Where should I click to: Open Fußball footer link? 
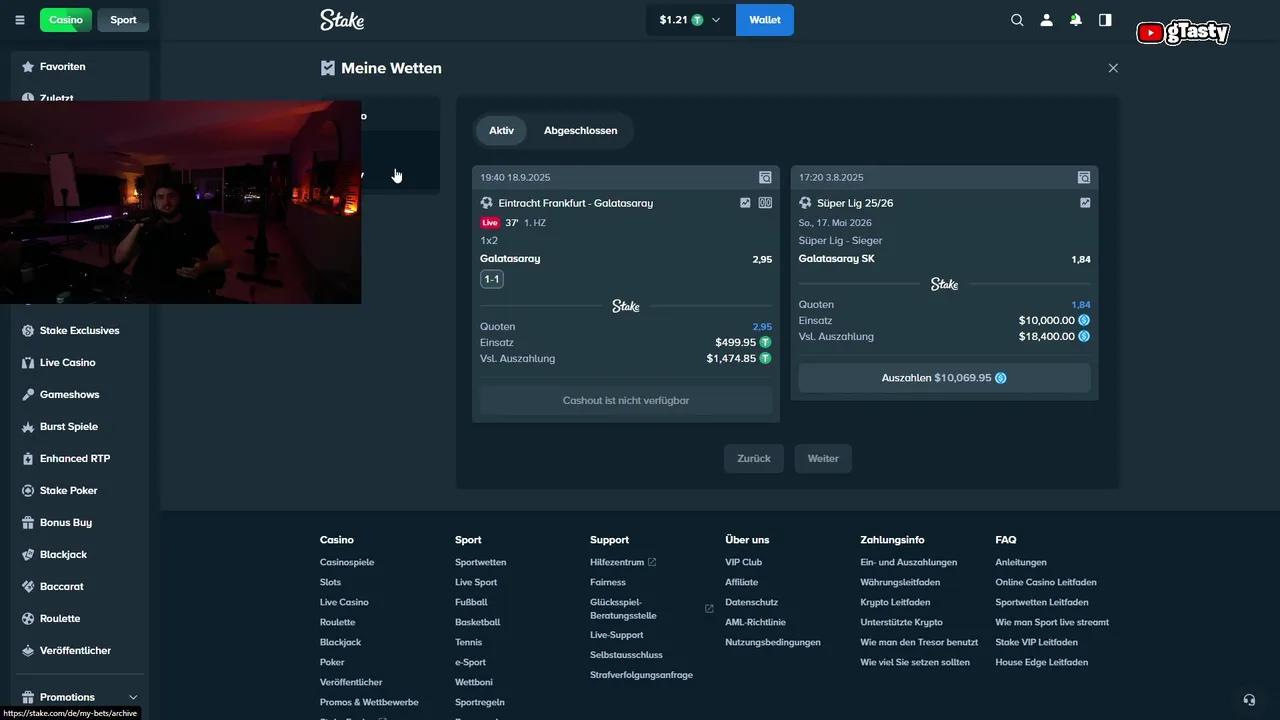(x=471, y=602)
